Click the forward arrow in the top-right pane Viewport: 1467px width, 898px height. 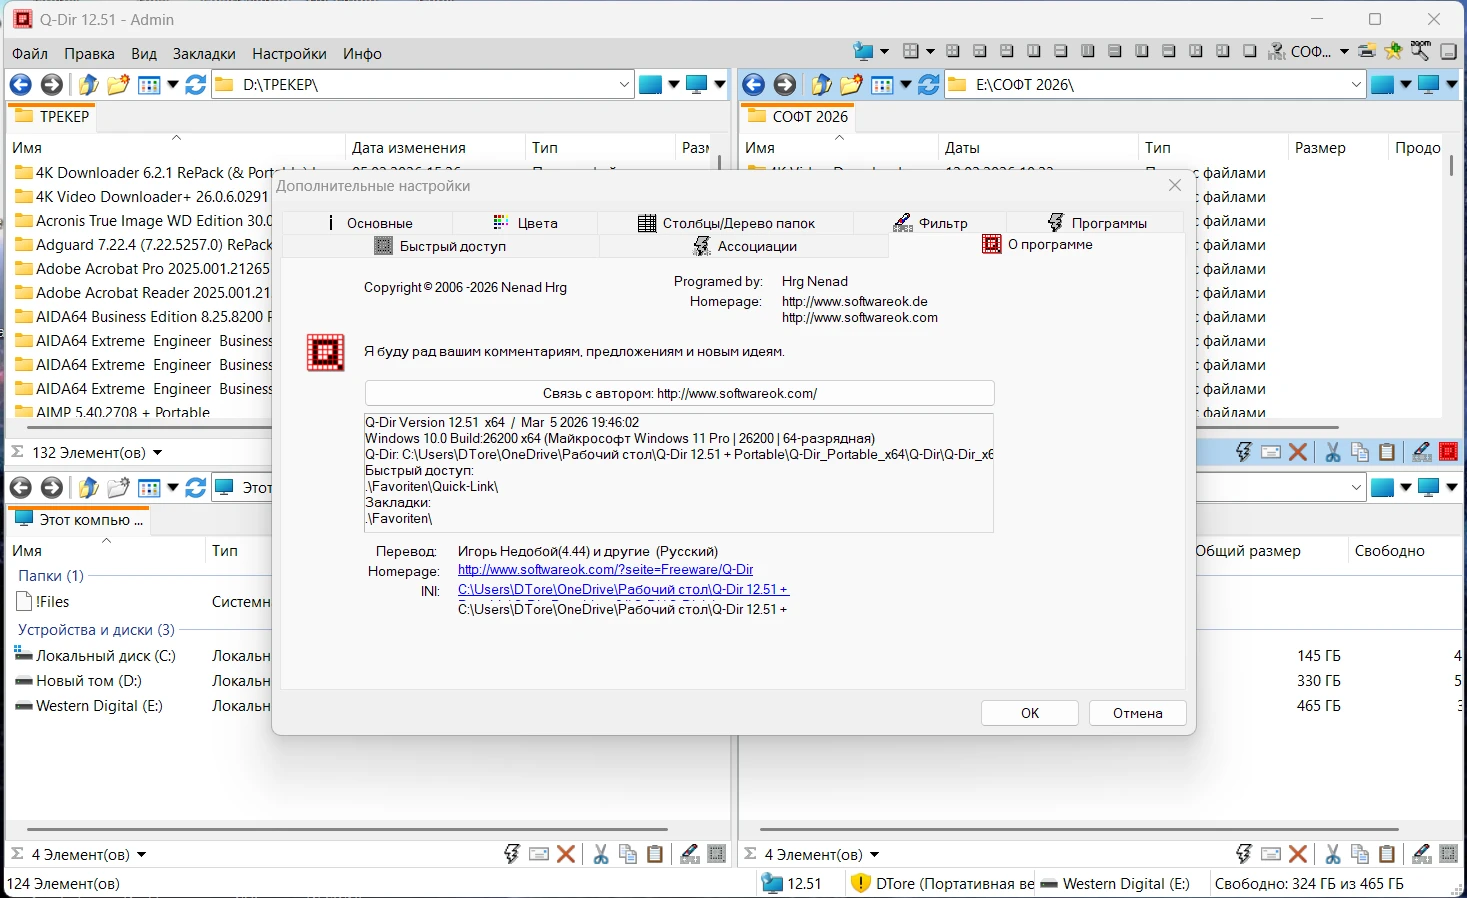pos(785,85)
